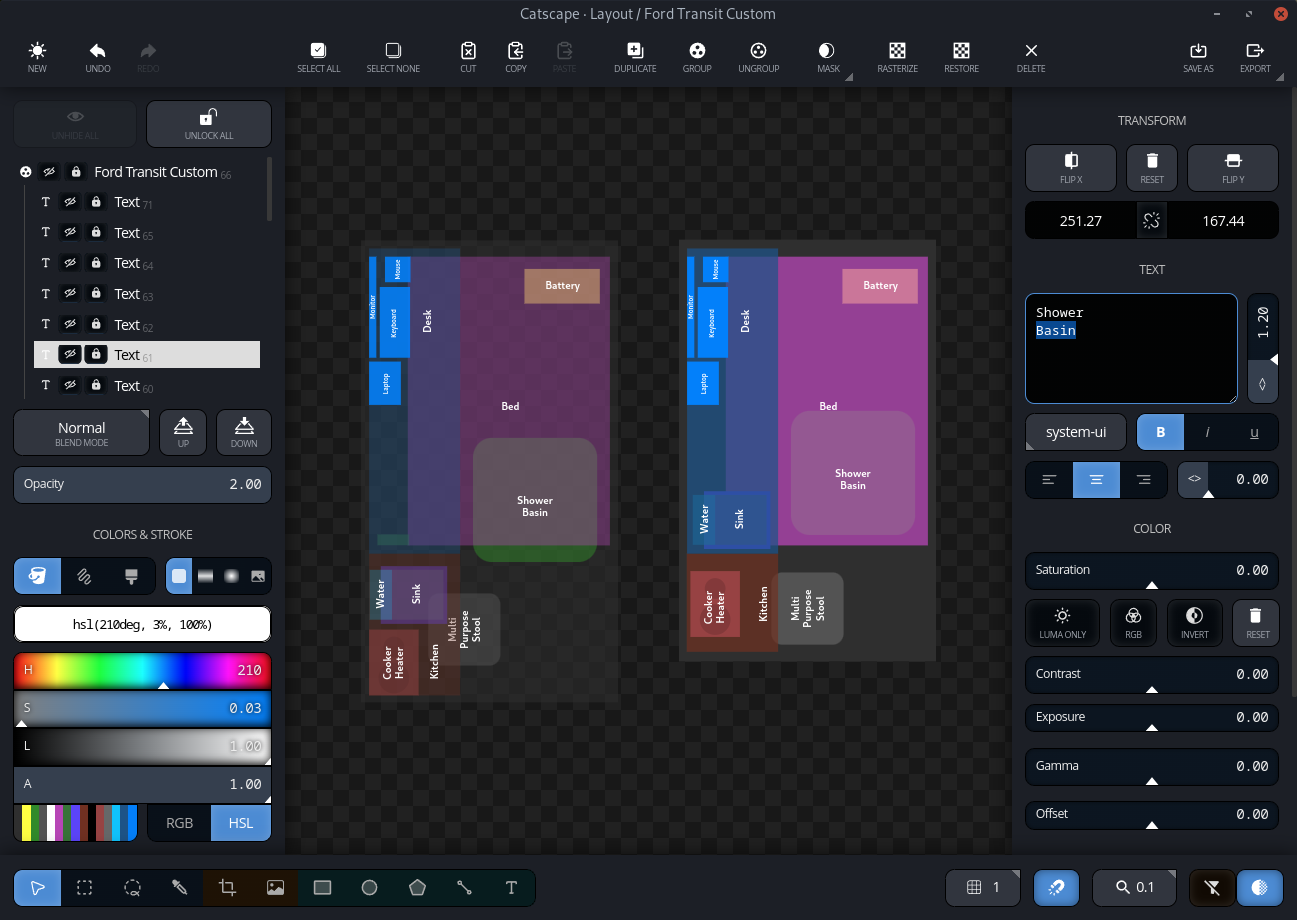Toggle bold text formatting
The image size is (1297, 920).
[x=1161, y=432]
